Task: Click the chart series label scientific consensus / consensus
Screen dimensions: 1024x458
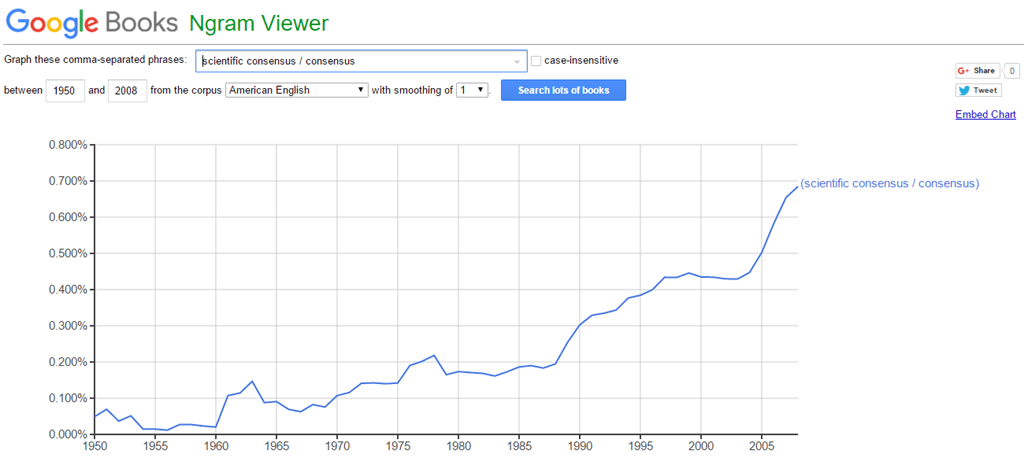Action: (x=889, y=184)
